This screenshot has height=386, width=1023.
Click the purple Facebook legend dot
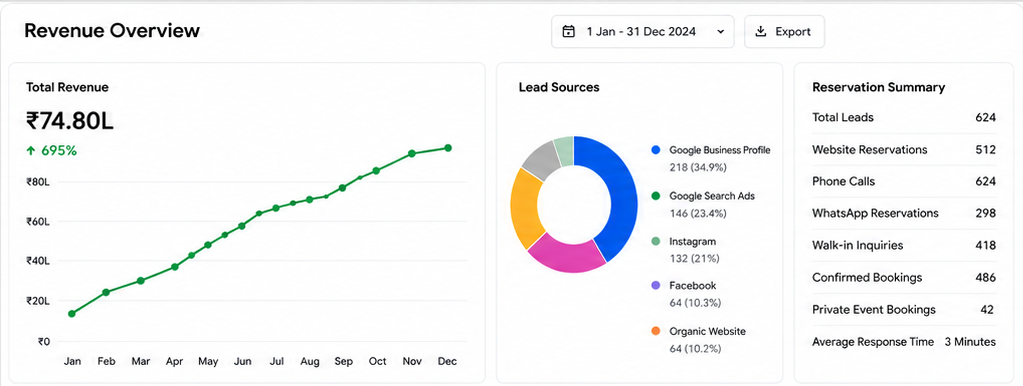tap(656, 286)
